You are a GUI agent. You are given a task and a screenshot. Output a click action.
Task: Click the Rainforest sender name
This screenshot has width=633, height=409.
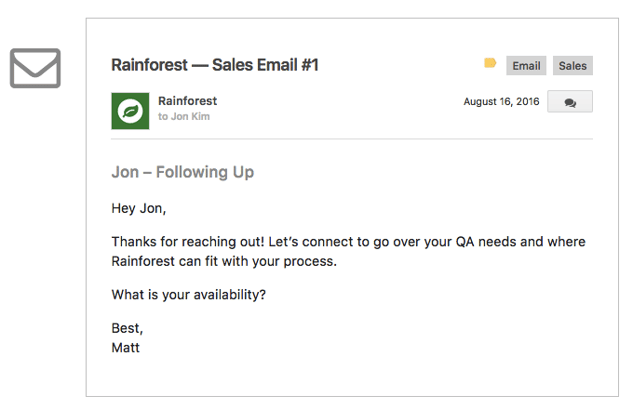[187, 101]
